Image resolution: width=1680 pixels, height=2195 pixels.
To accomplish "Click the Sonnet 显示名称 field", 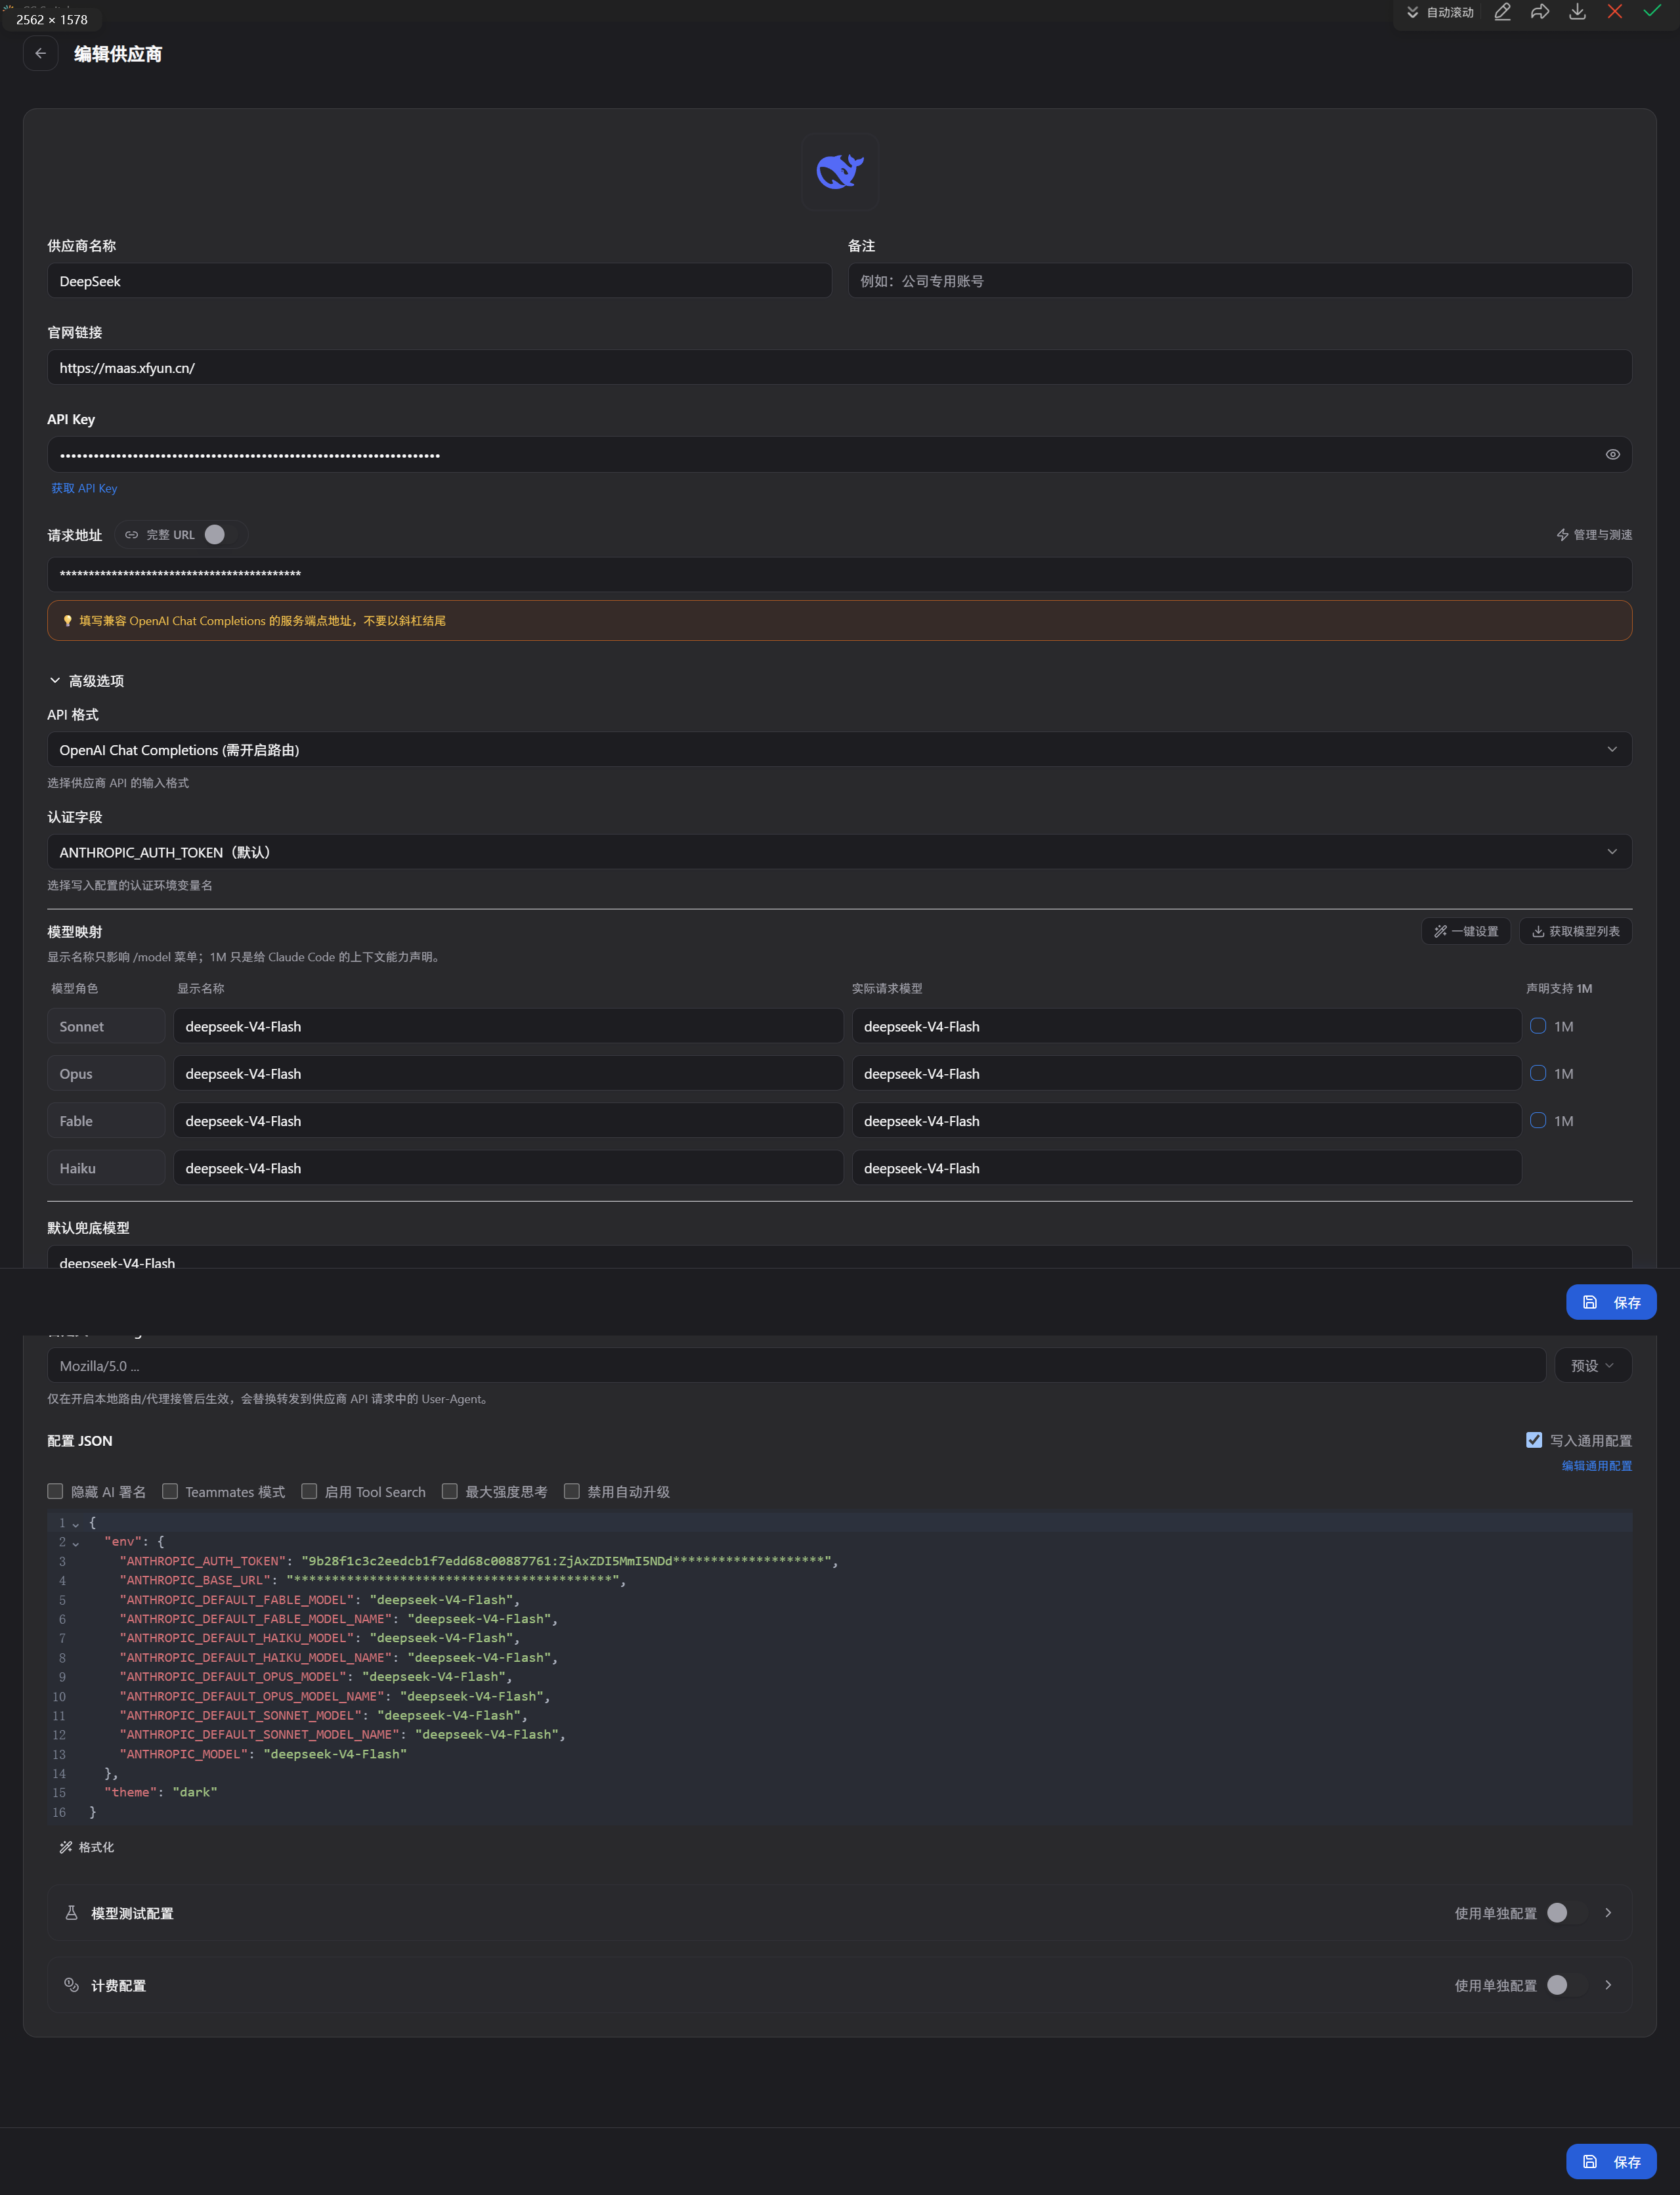I will 508,1026.
